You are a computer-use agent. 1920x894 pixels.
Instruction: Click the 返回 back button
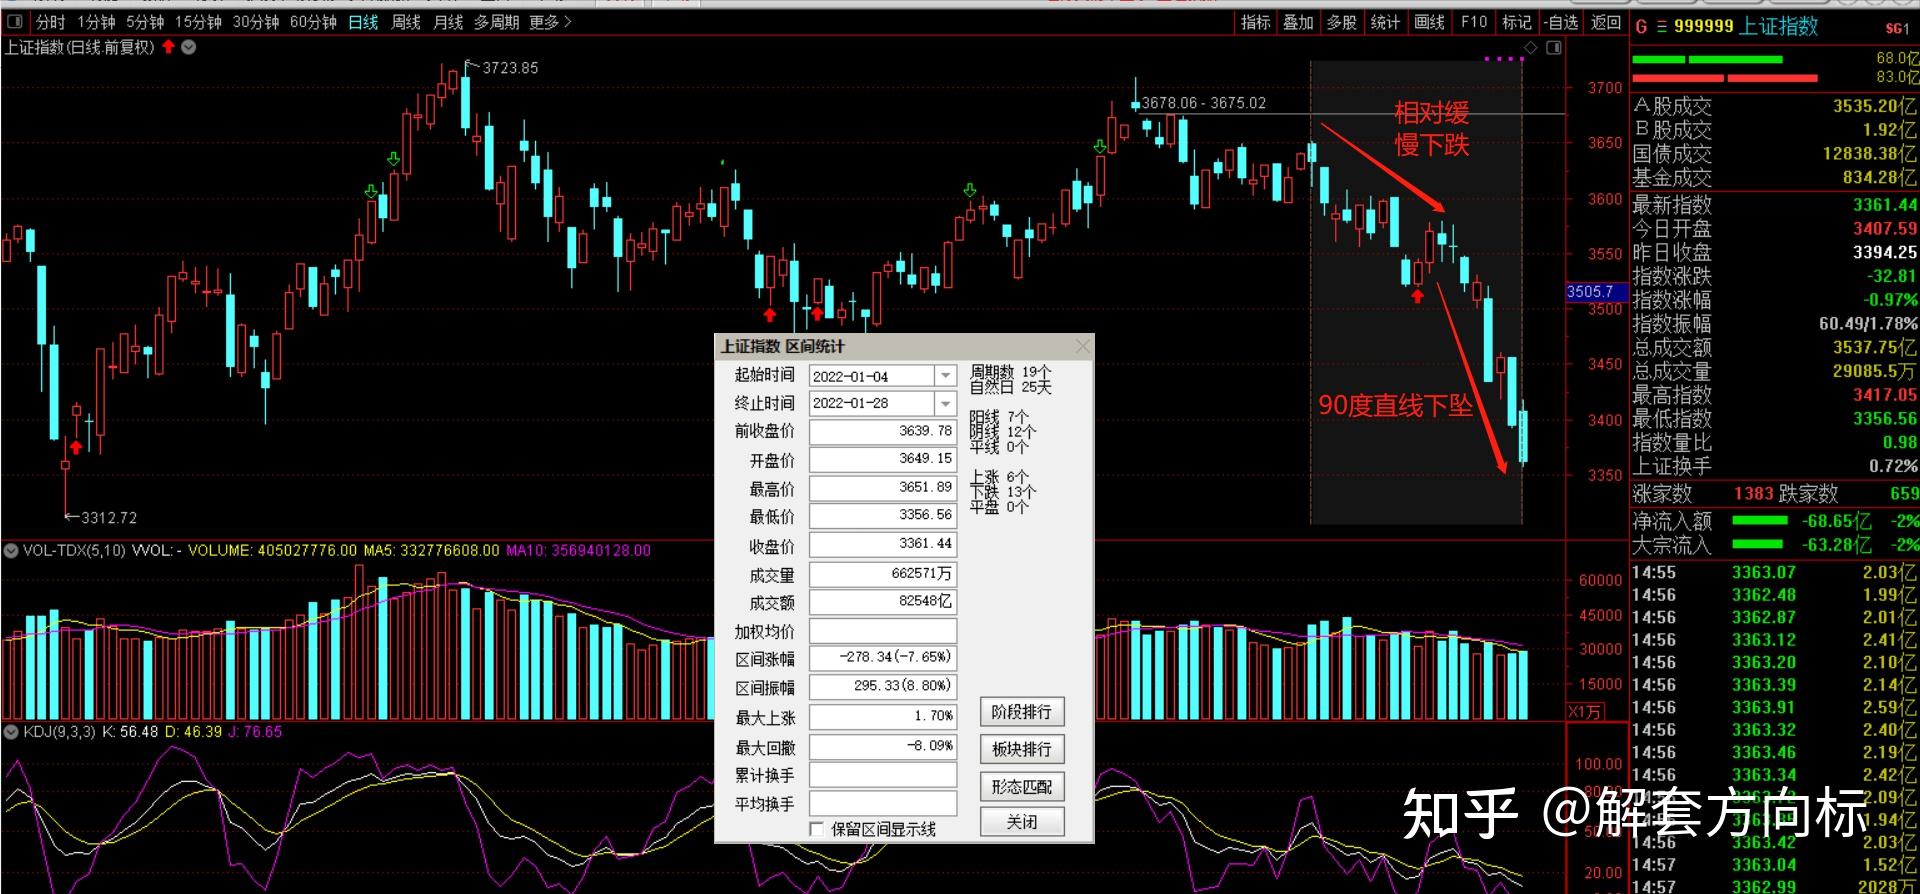(1605, 22)
